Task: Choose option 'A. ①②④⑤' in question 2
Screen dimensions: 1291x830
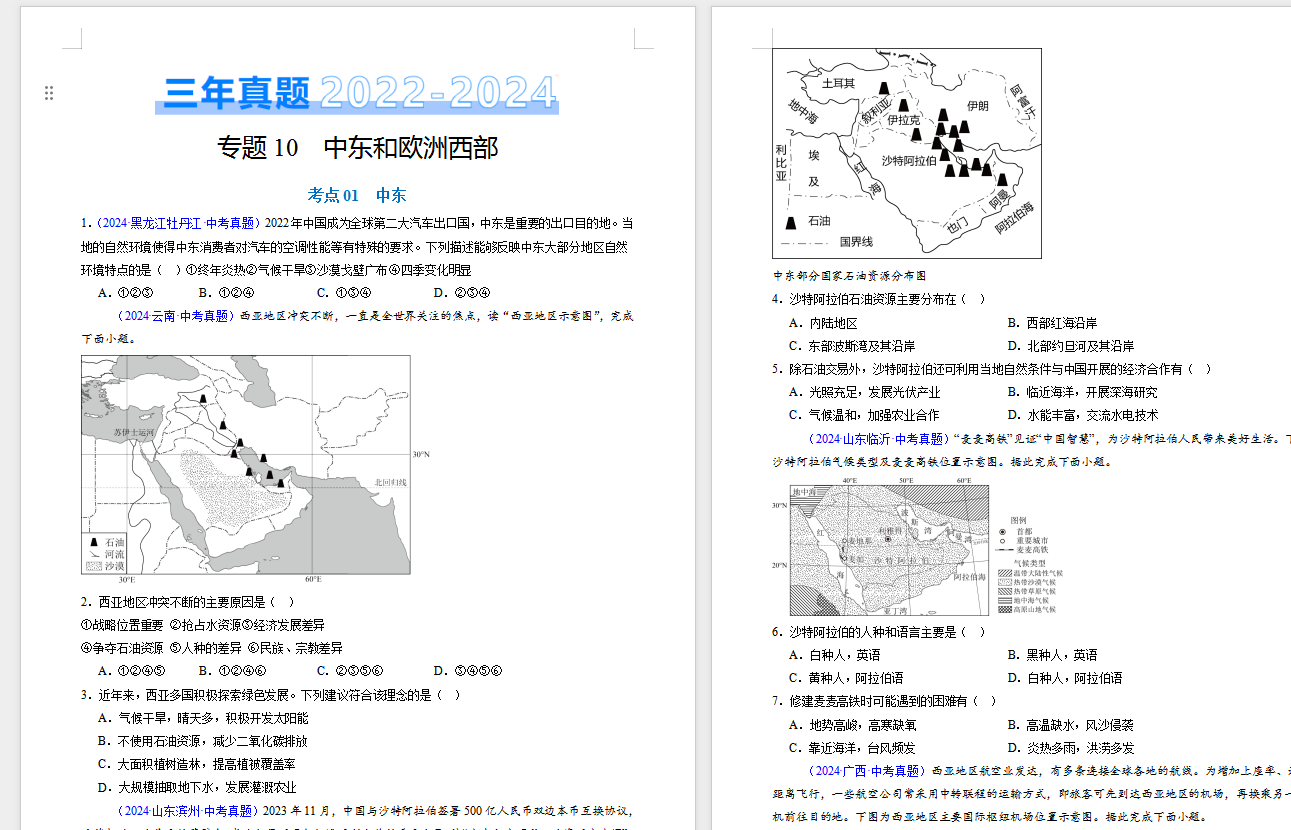Action: click(131, 671)
